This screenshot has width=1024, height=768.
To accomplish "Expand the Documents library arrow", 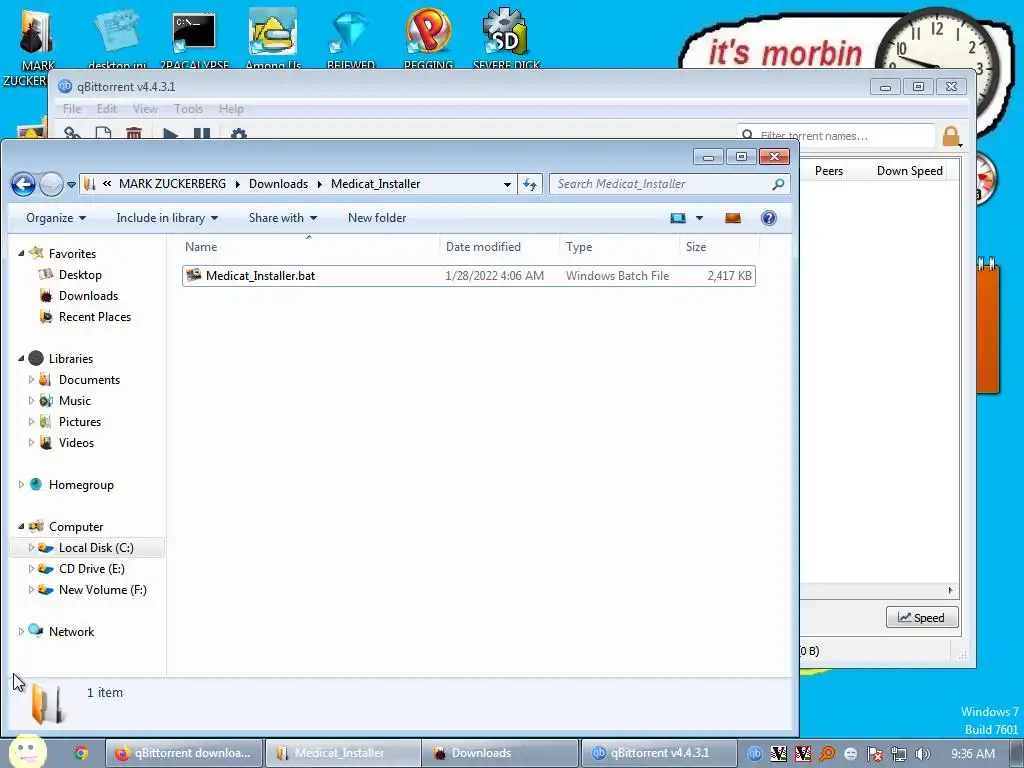I will pos(31,379).
